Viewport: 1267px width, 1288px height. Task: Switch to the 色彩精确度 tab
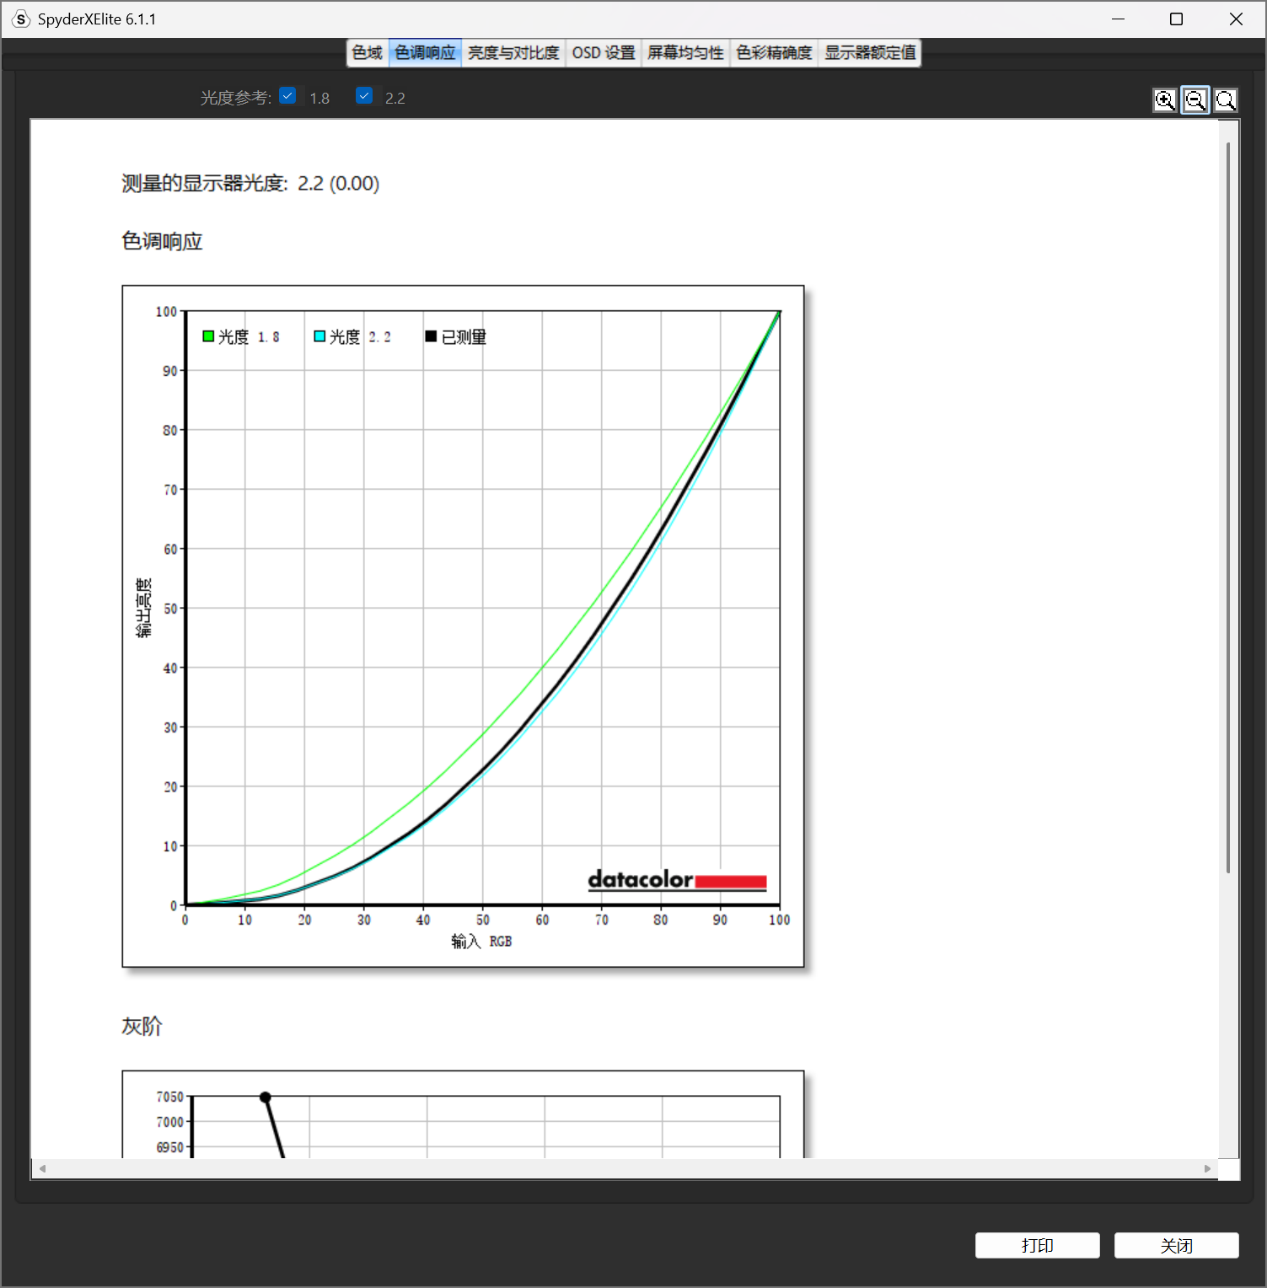[x=774, y=53]
